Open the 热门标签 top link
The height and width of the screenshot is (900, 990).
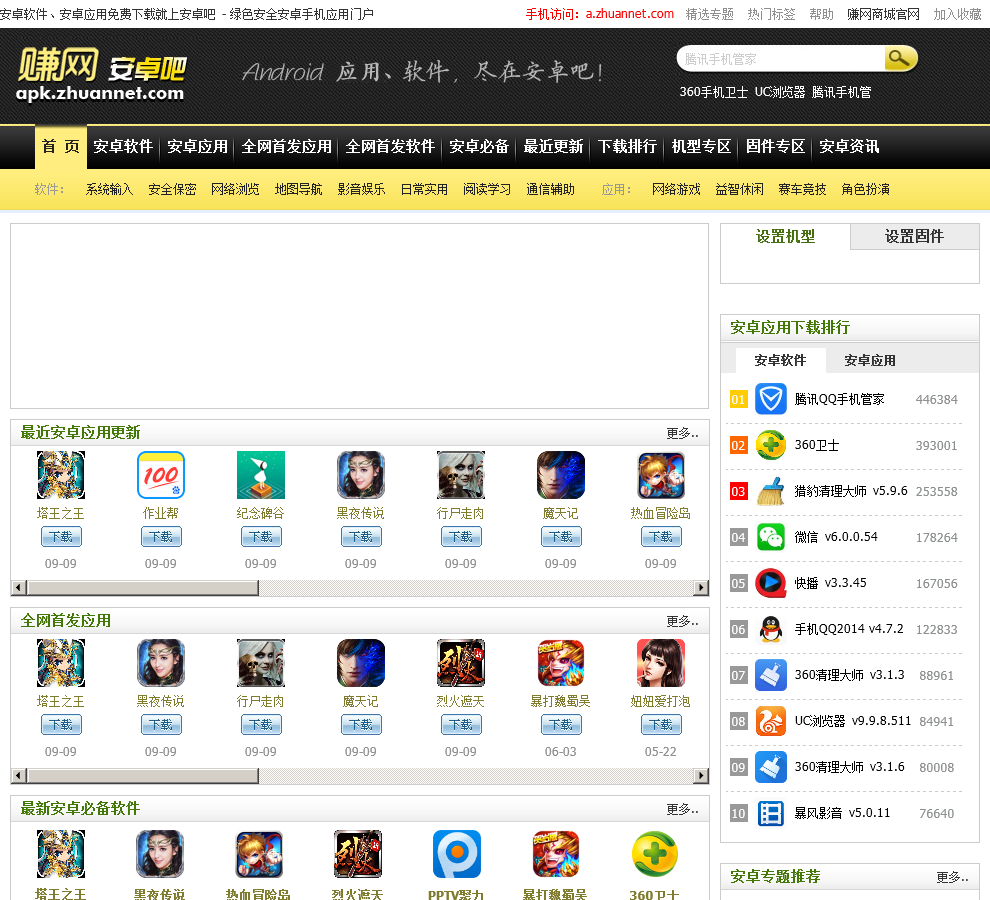point(772,14)
